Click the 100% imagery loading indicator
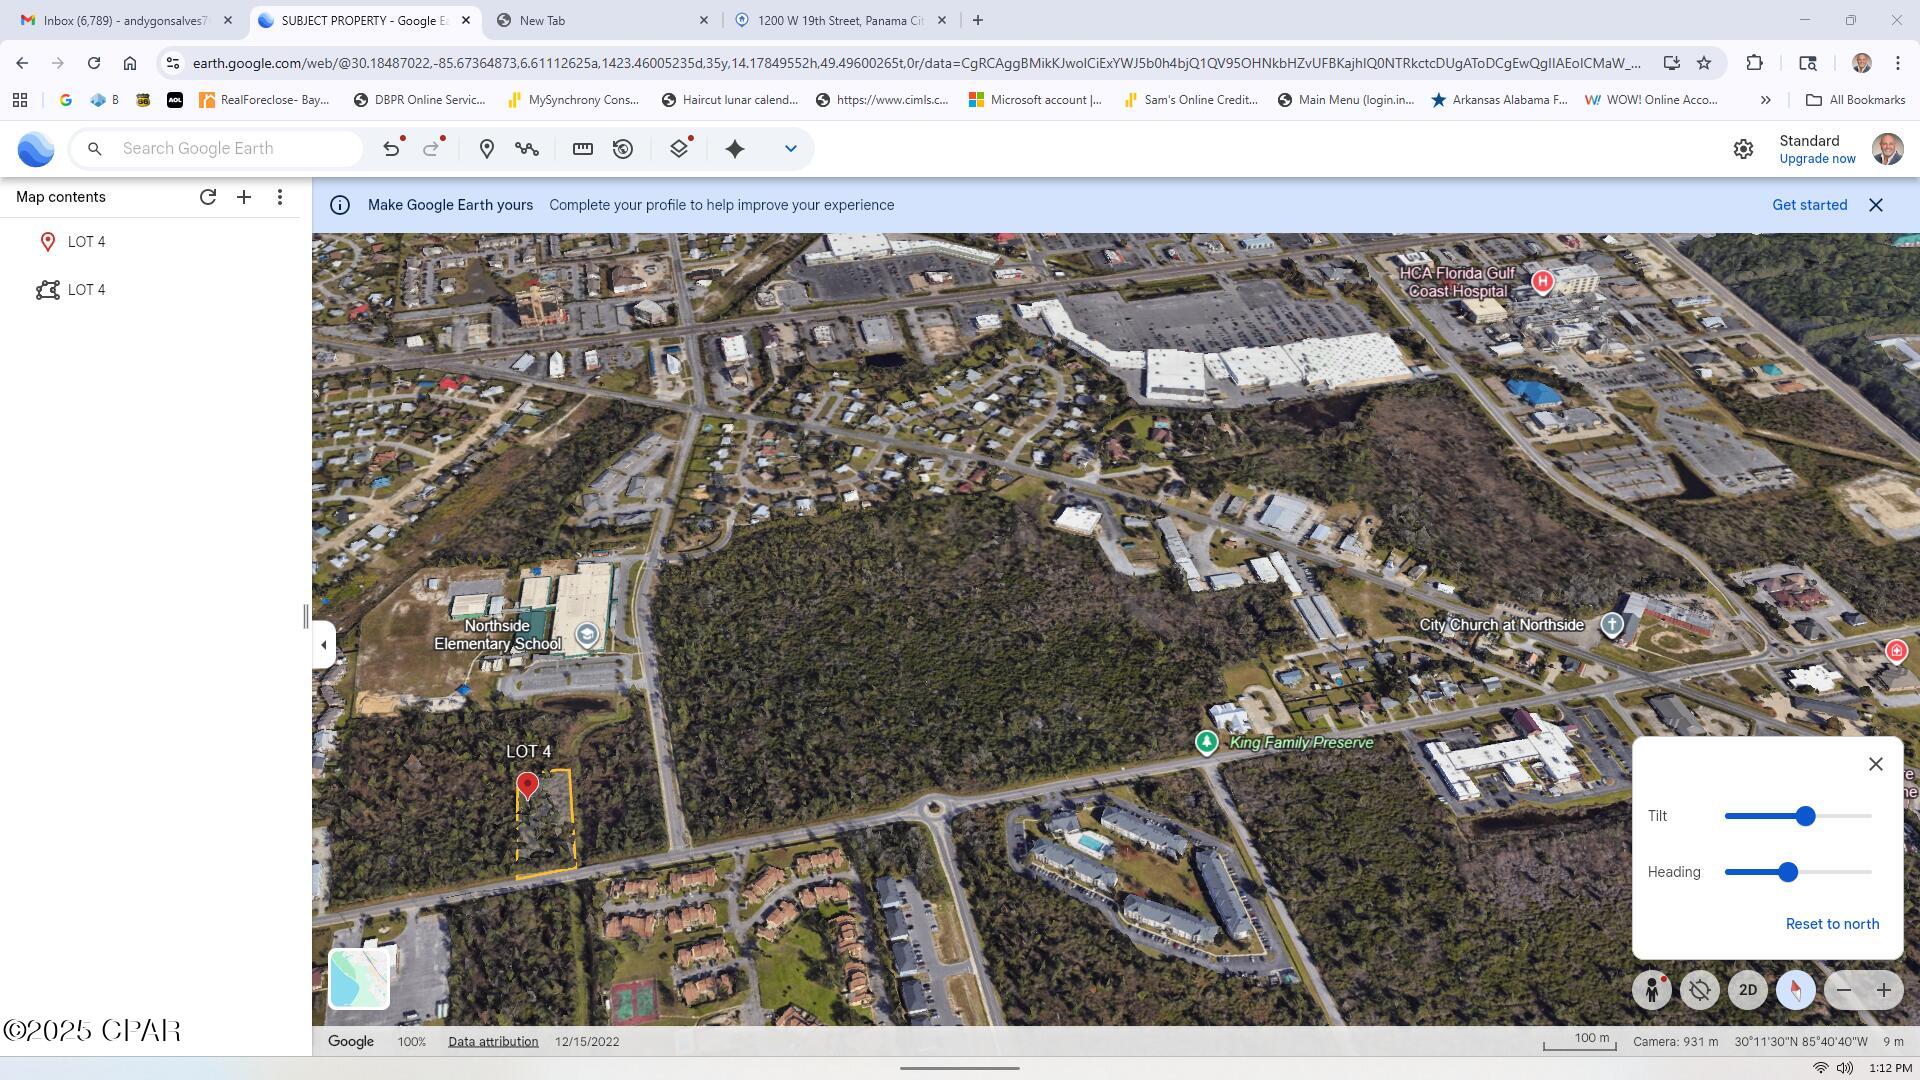Viewport: 1920px width, 1080px height. 411,1041
